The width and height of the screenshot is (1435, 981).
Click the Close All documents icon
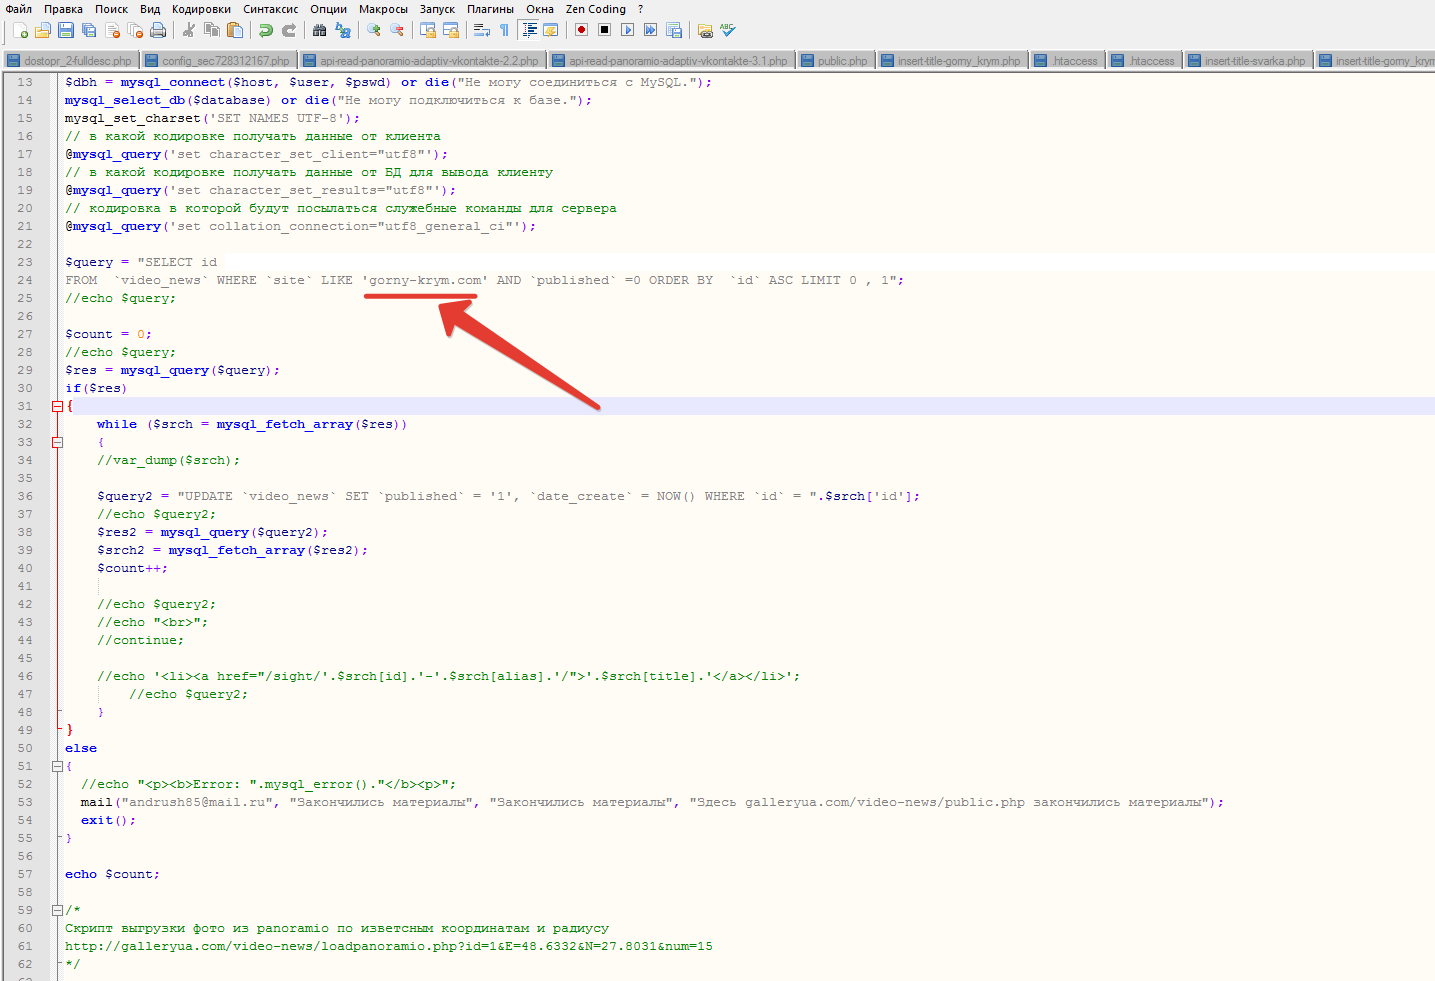tap(135, 30)
